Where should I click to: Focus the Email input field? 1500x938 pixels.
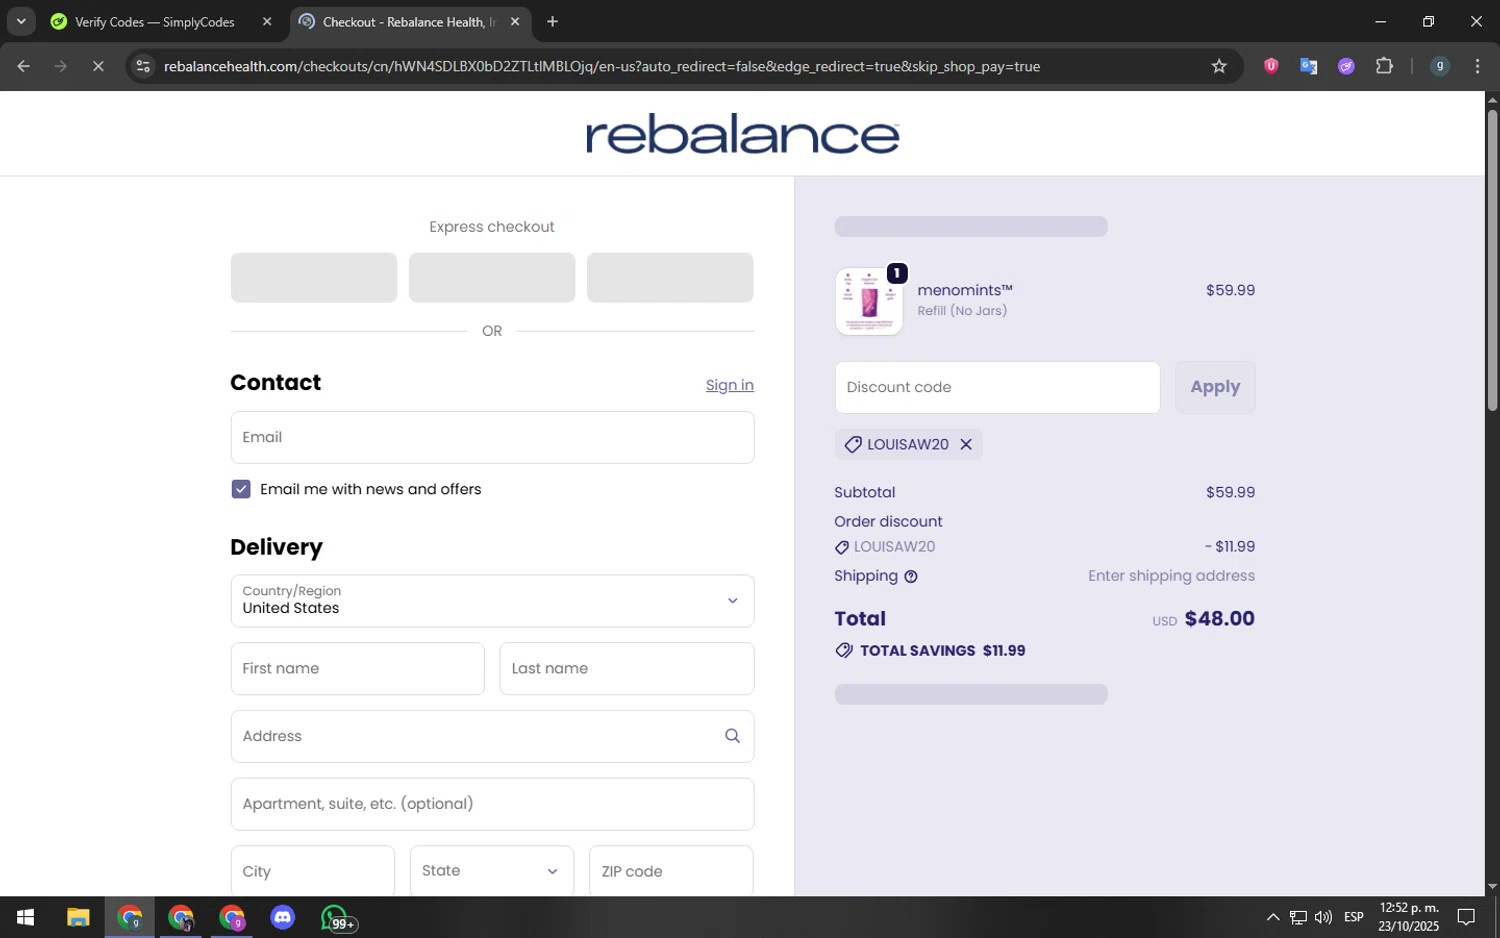coord(492,437)
